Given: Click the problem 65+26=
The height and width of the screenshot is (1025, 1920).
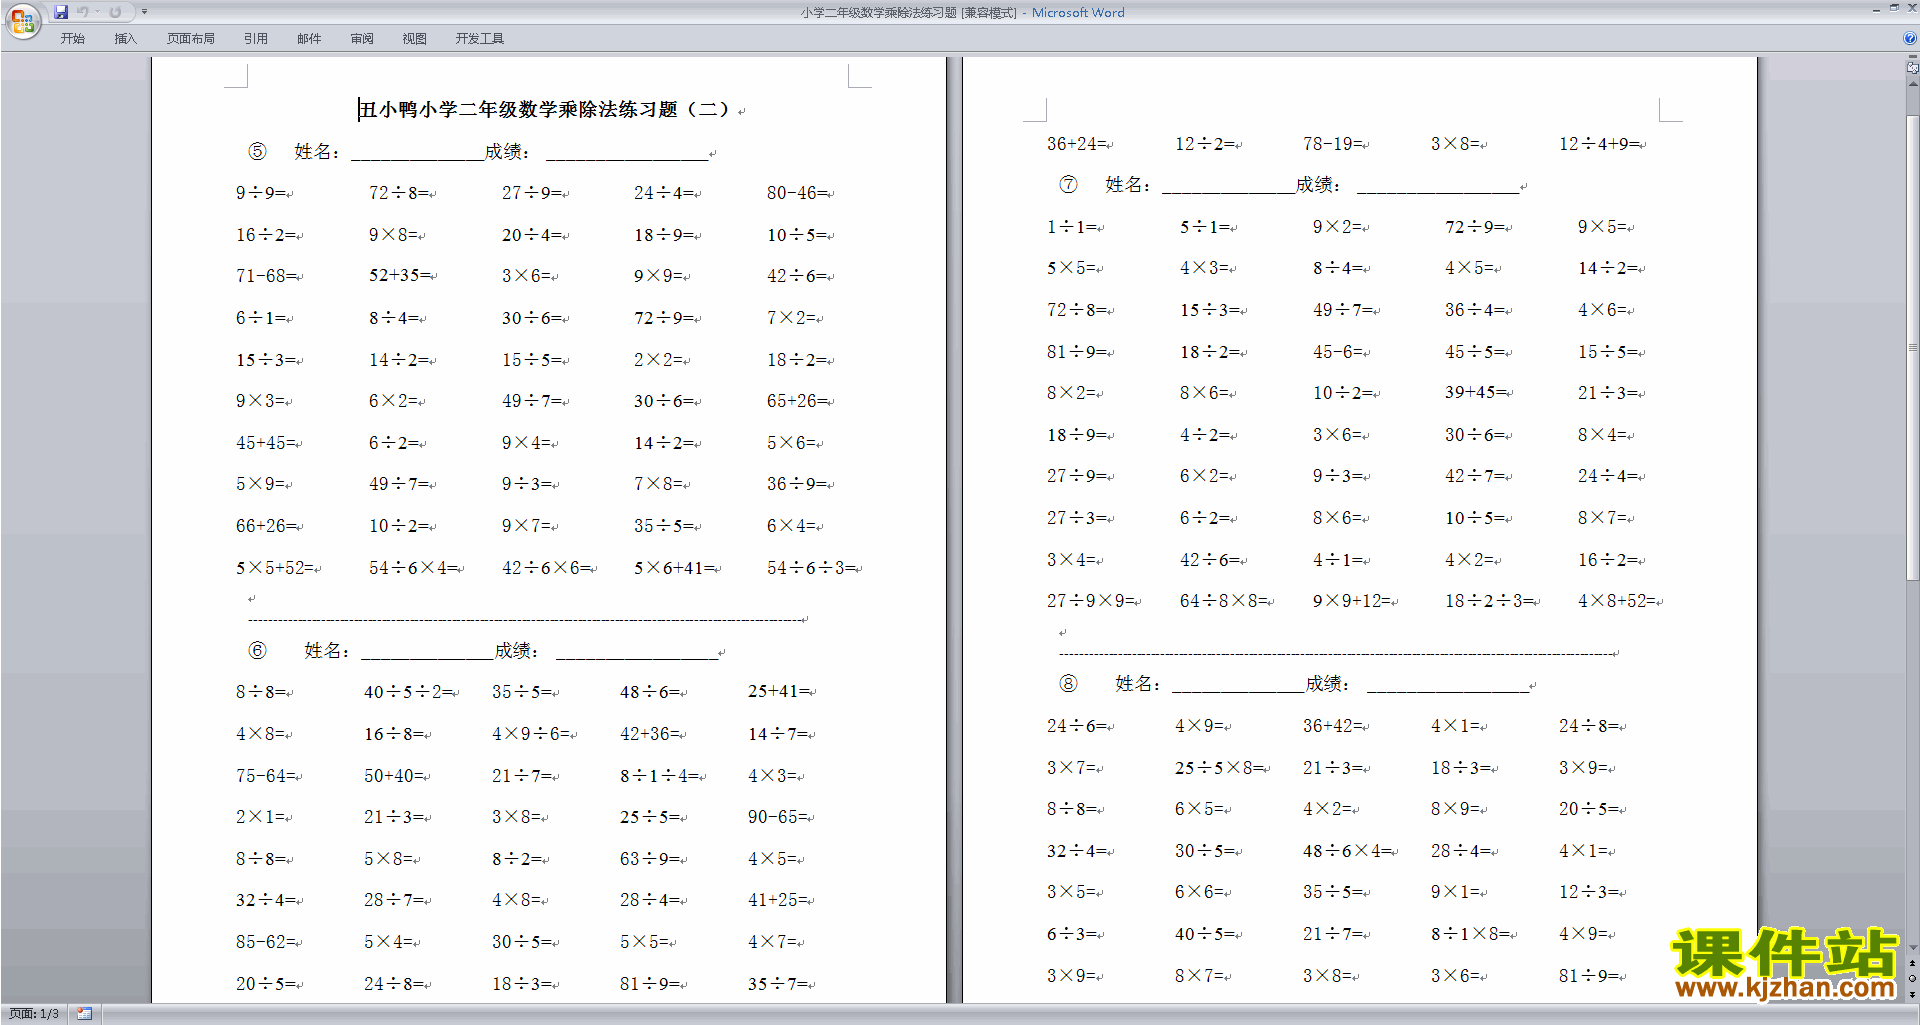Looking at the screenshot, I should click(x=798, y=401).
